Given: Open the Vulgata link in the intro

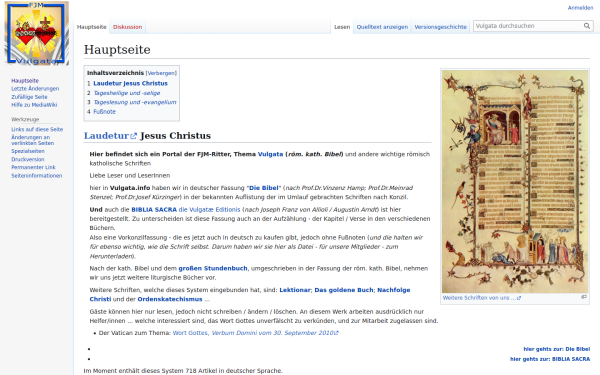Looking at the screenshot, I should (x=270, y=154).
